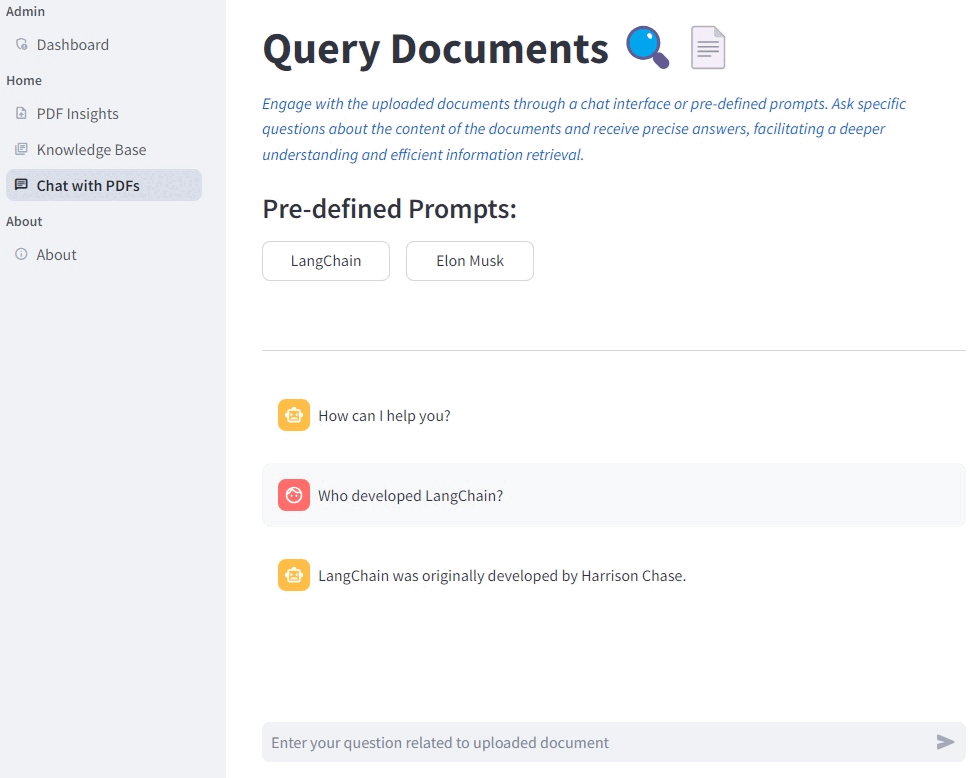Screen dimensions: 970x778
Task: Click the Dashboard icon in the sidebar
Action: tap(22, 45)
